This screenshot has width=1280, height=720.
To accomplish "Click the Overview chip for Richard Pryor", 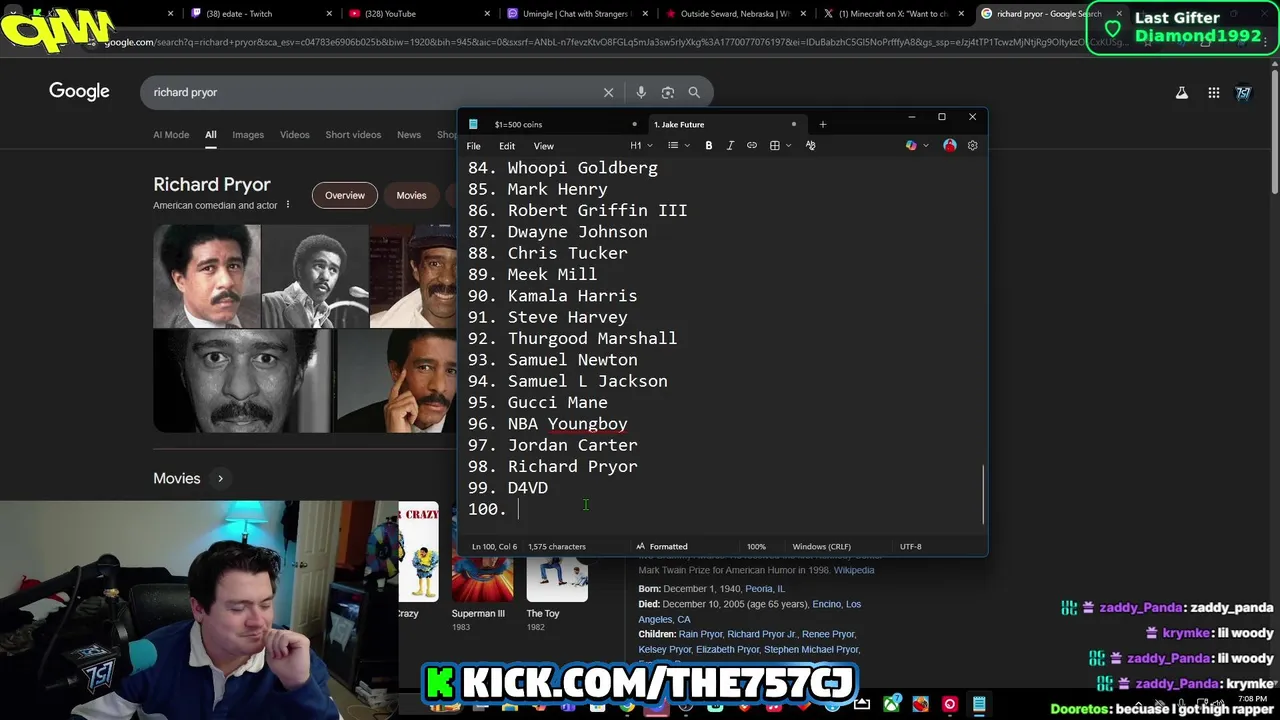I will pos(345,195).
